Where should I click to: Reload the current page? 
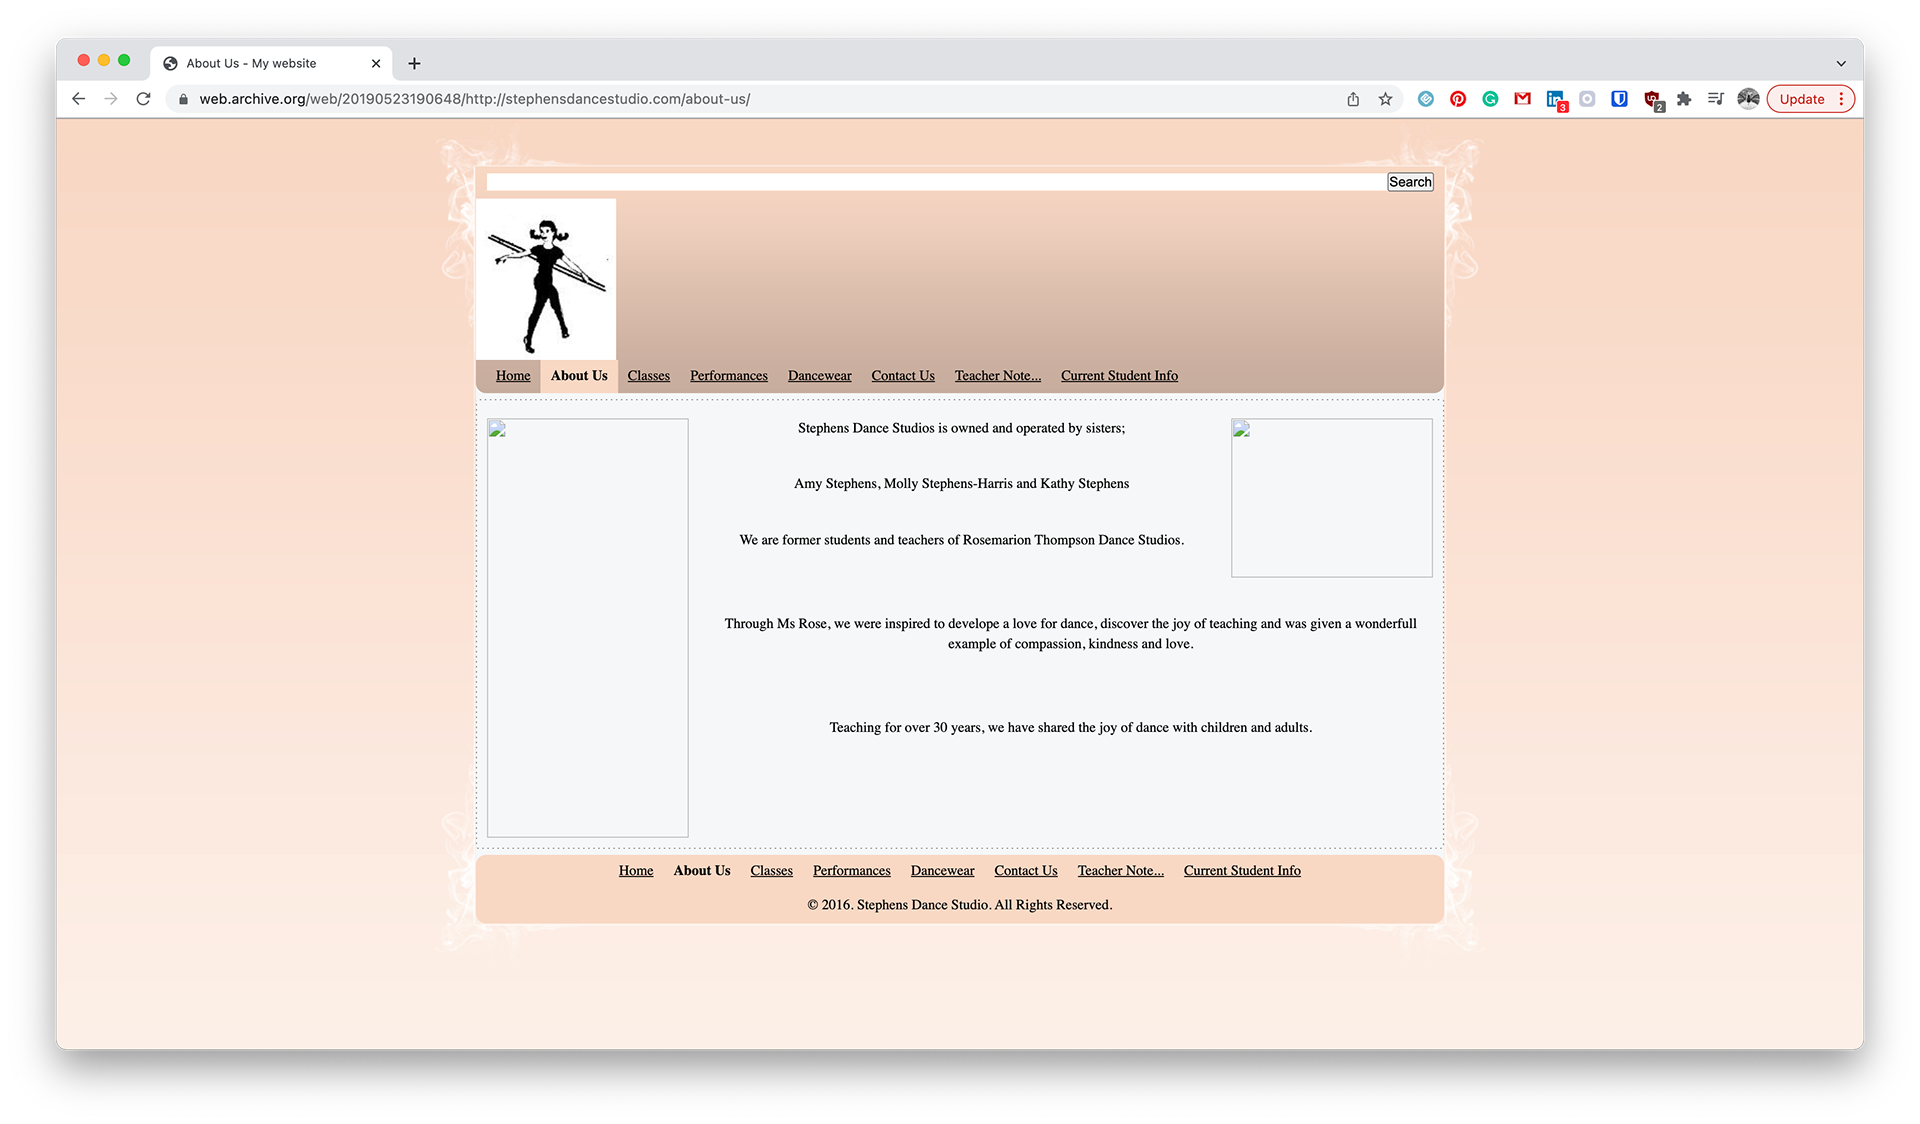coord(144,99)
